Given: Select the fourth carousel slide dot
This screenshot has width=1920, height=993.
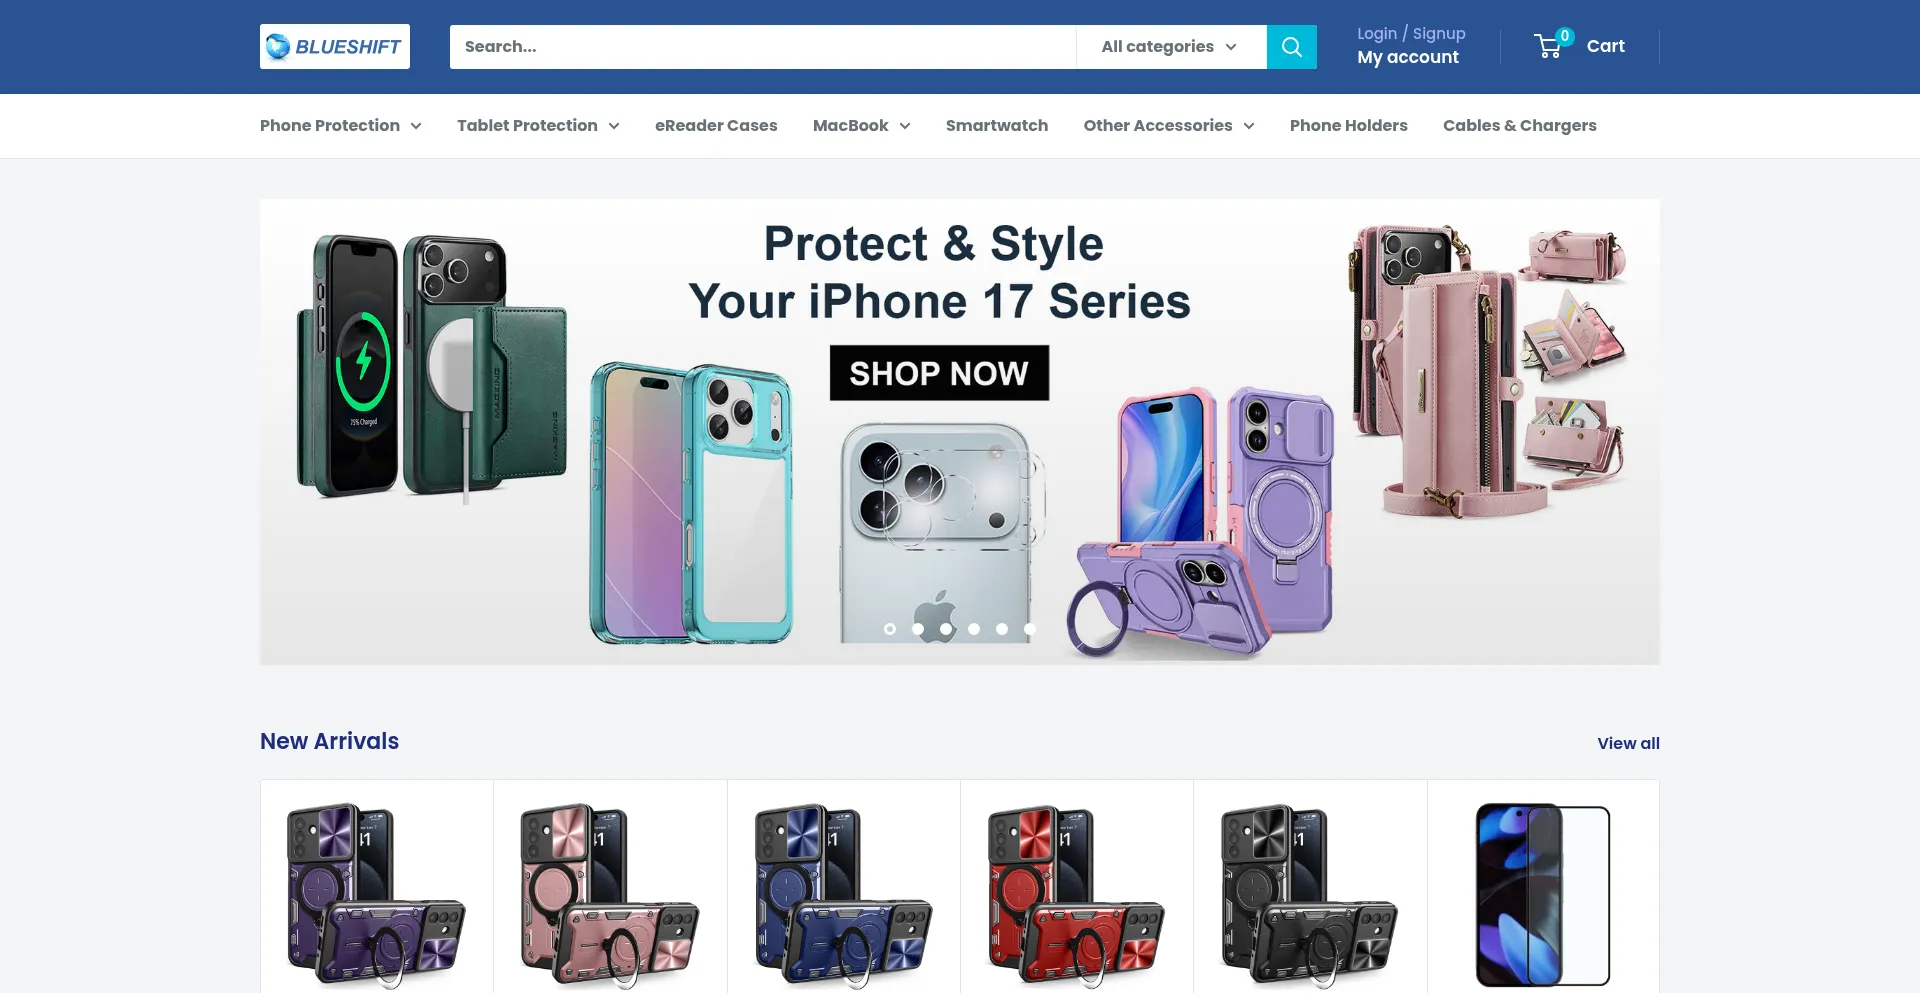Looking at the screenshot, I should [x=974, y=629].
